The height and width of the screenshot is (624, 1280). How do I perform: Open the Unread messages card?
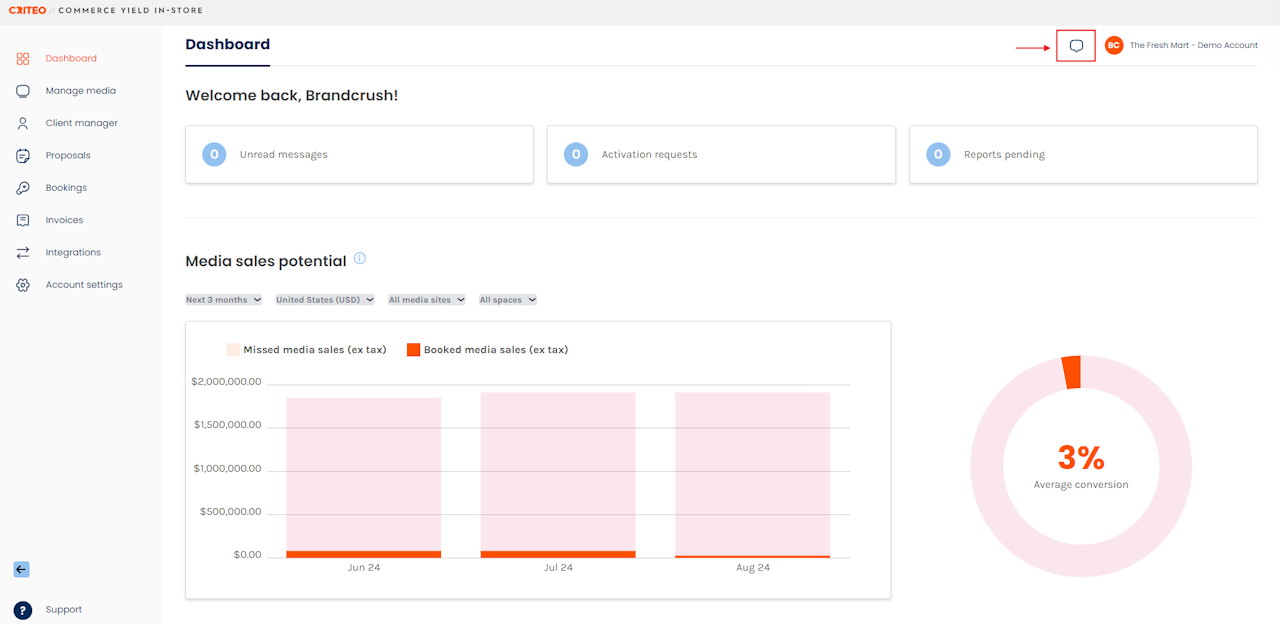359,155
